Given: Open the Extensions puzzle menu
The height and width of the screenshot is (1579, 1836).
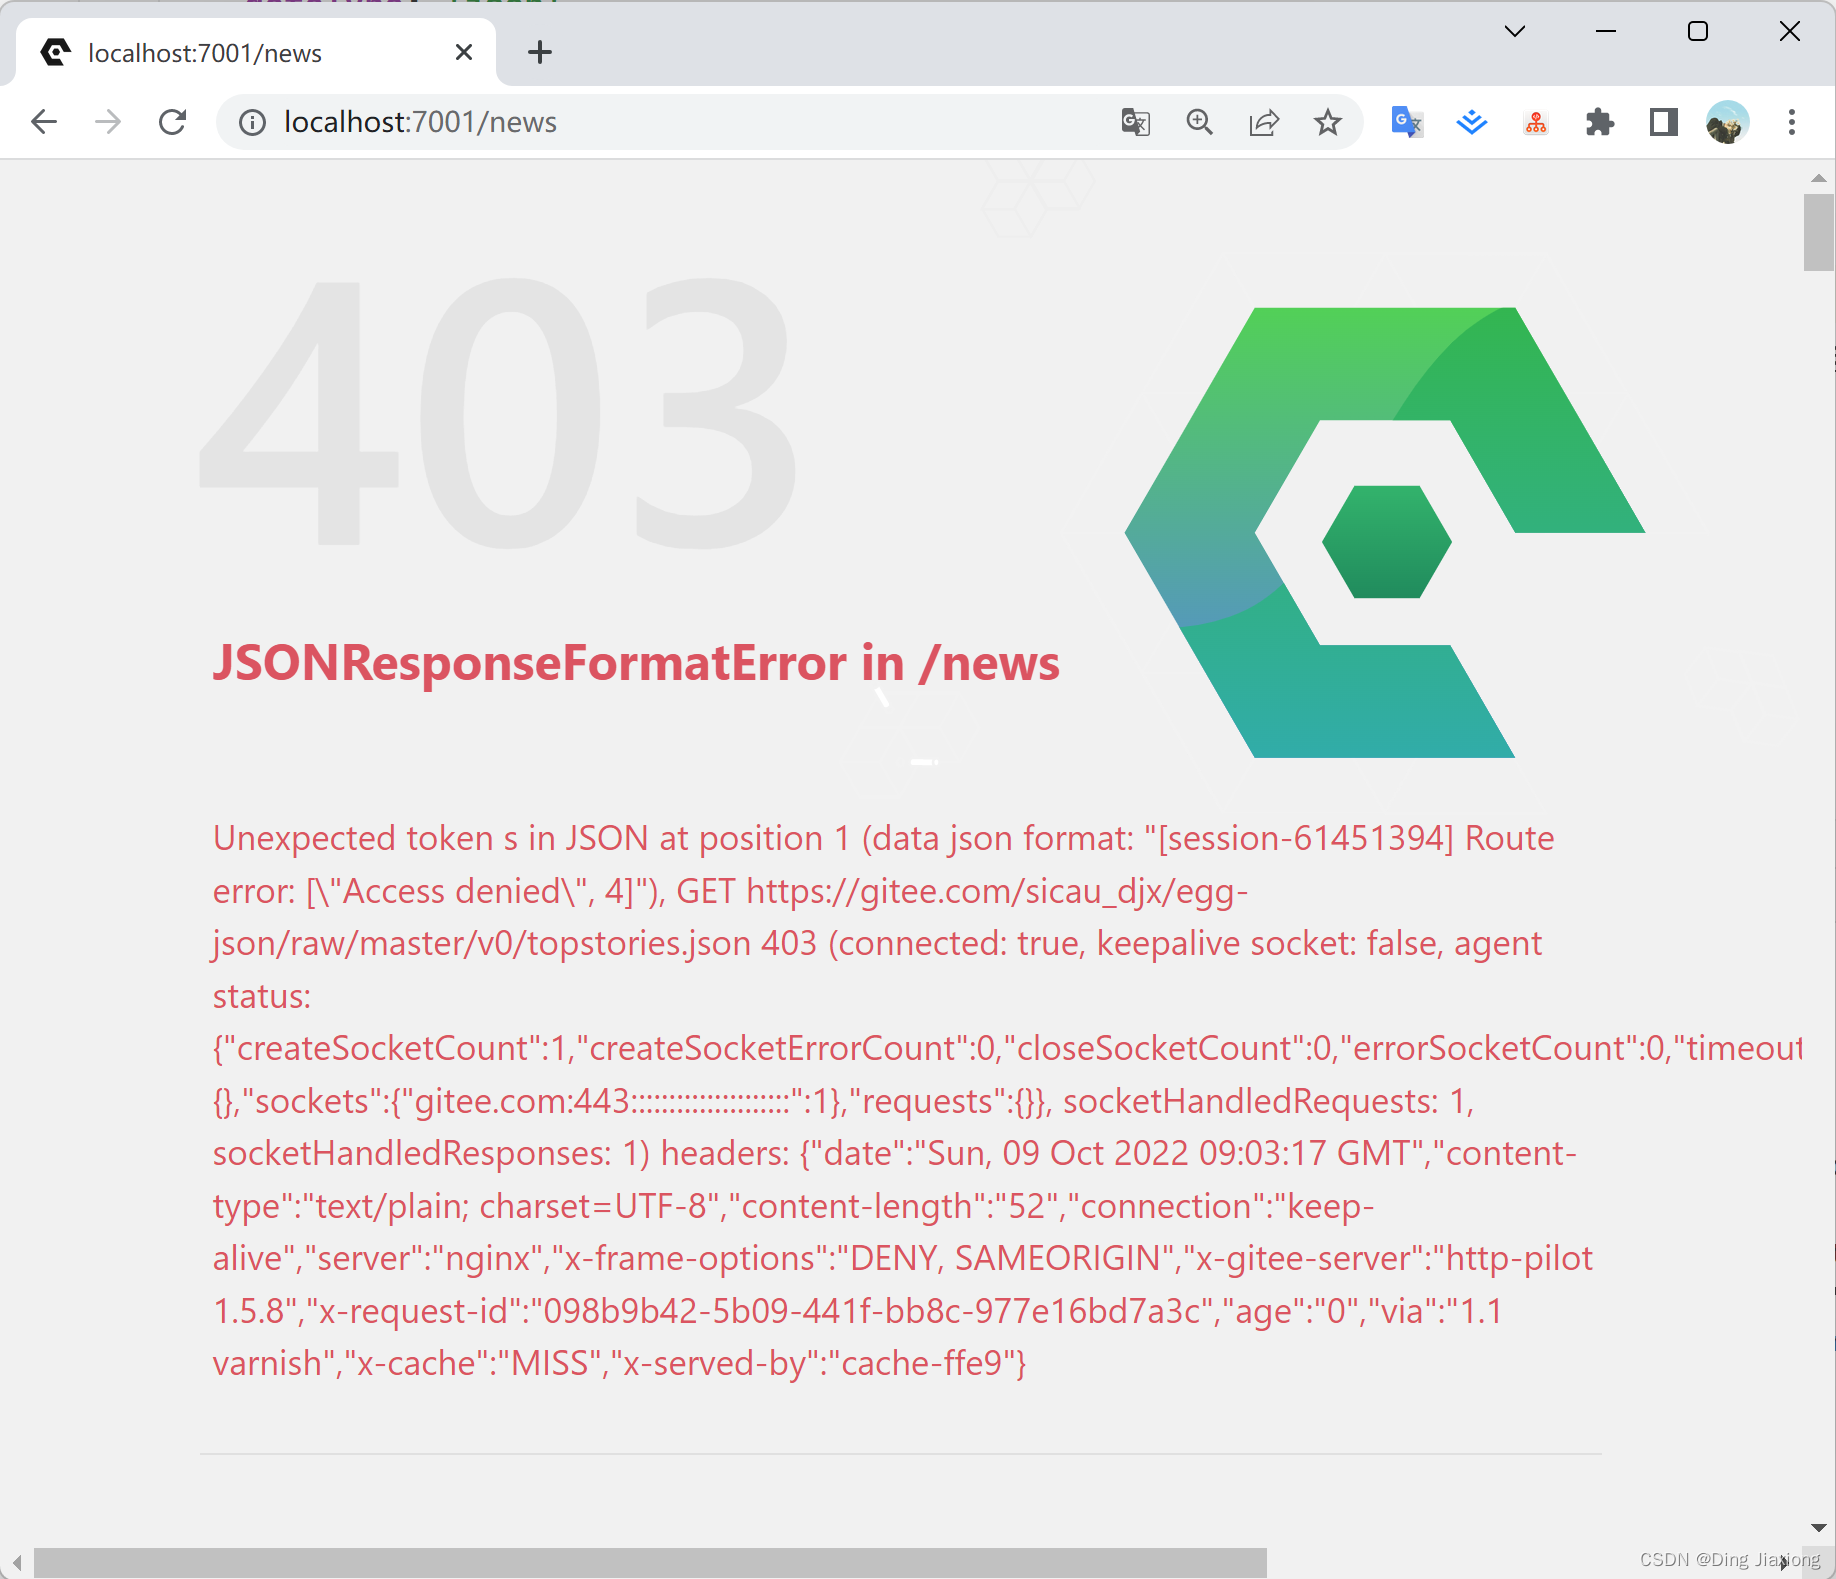Looking at the screenshot, I should 1600,122.
